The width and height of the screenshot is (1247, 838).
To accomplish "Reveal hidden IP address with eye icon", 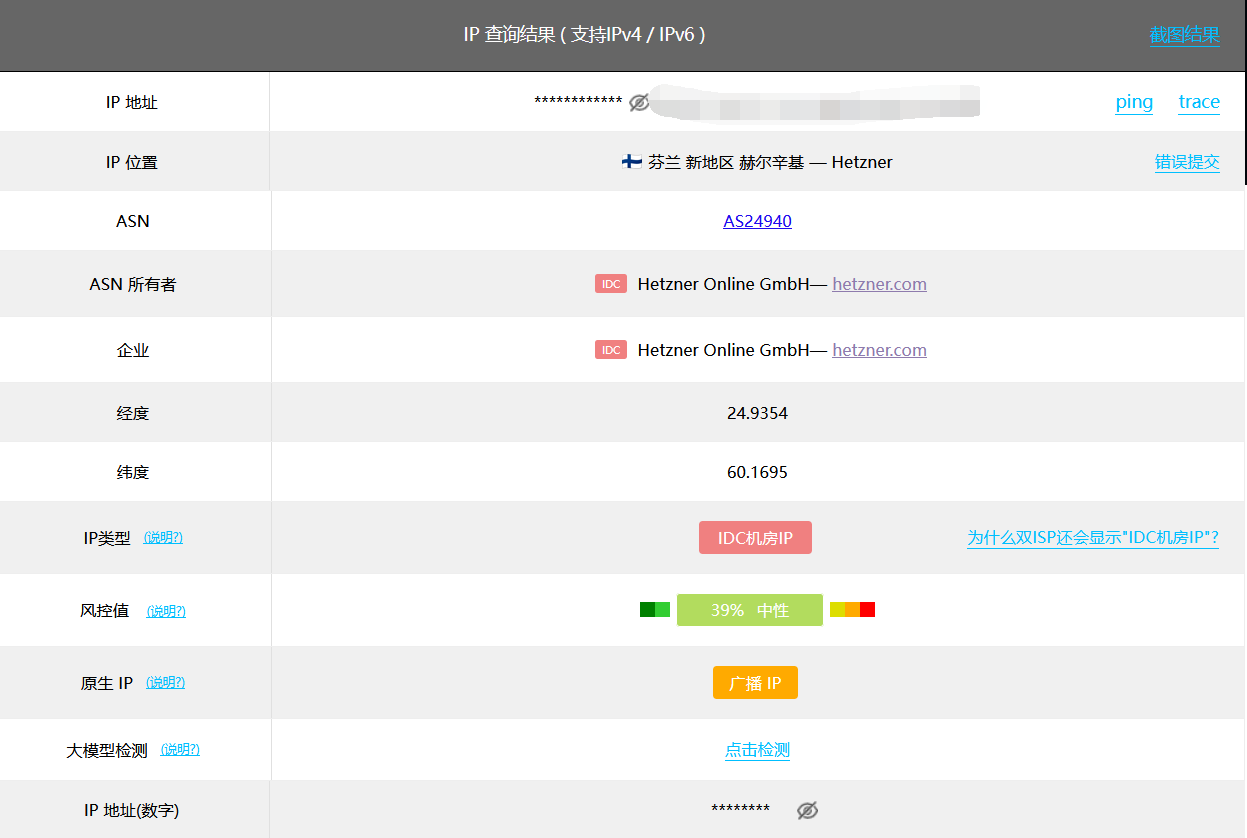I will [639, 102].
